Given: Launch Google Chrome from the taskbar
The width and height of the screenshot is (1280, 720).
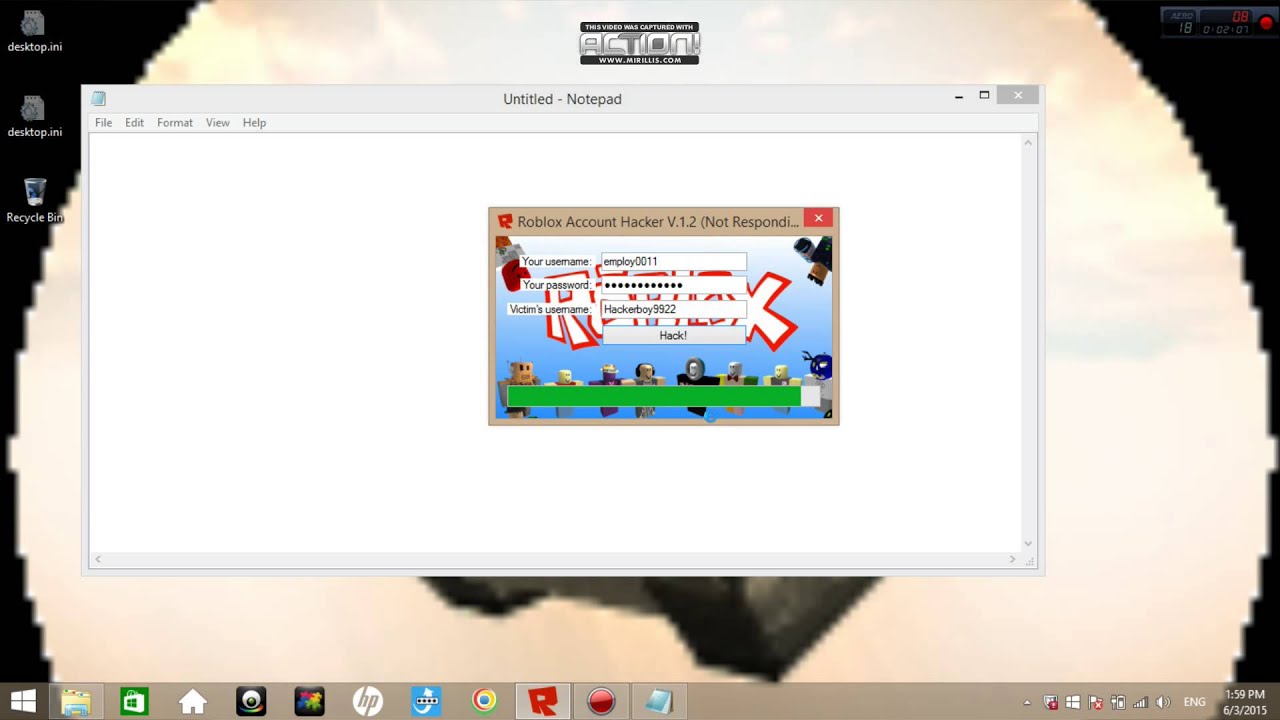Looking at the screenshot, I should coord(484,701).
